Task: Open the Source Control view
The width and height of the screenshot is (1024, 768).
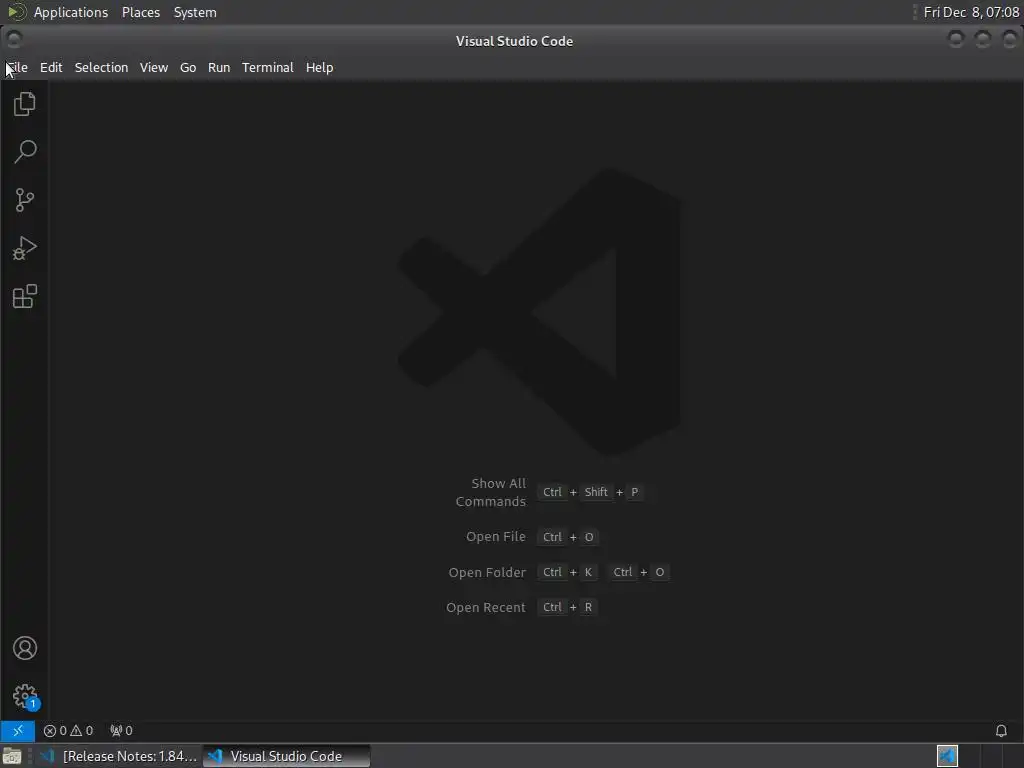Action: pyautogui.click(x=25, y=200)
